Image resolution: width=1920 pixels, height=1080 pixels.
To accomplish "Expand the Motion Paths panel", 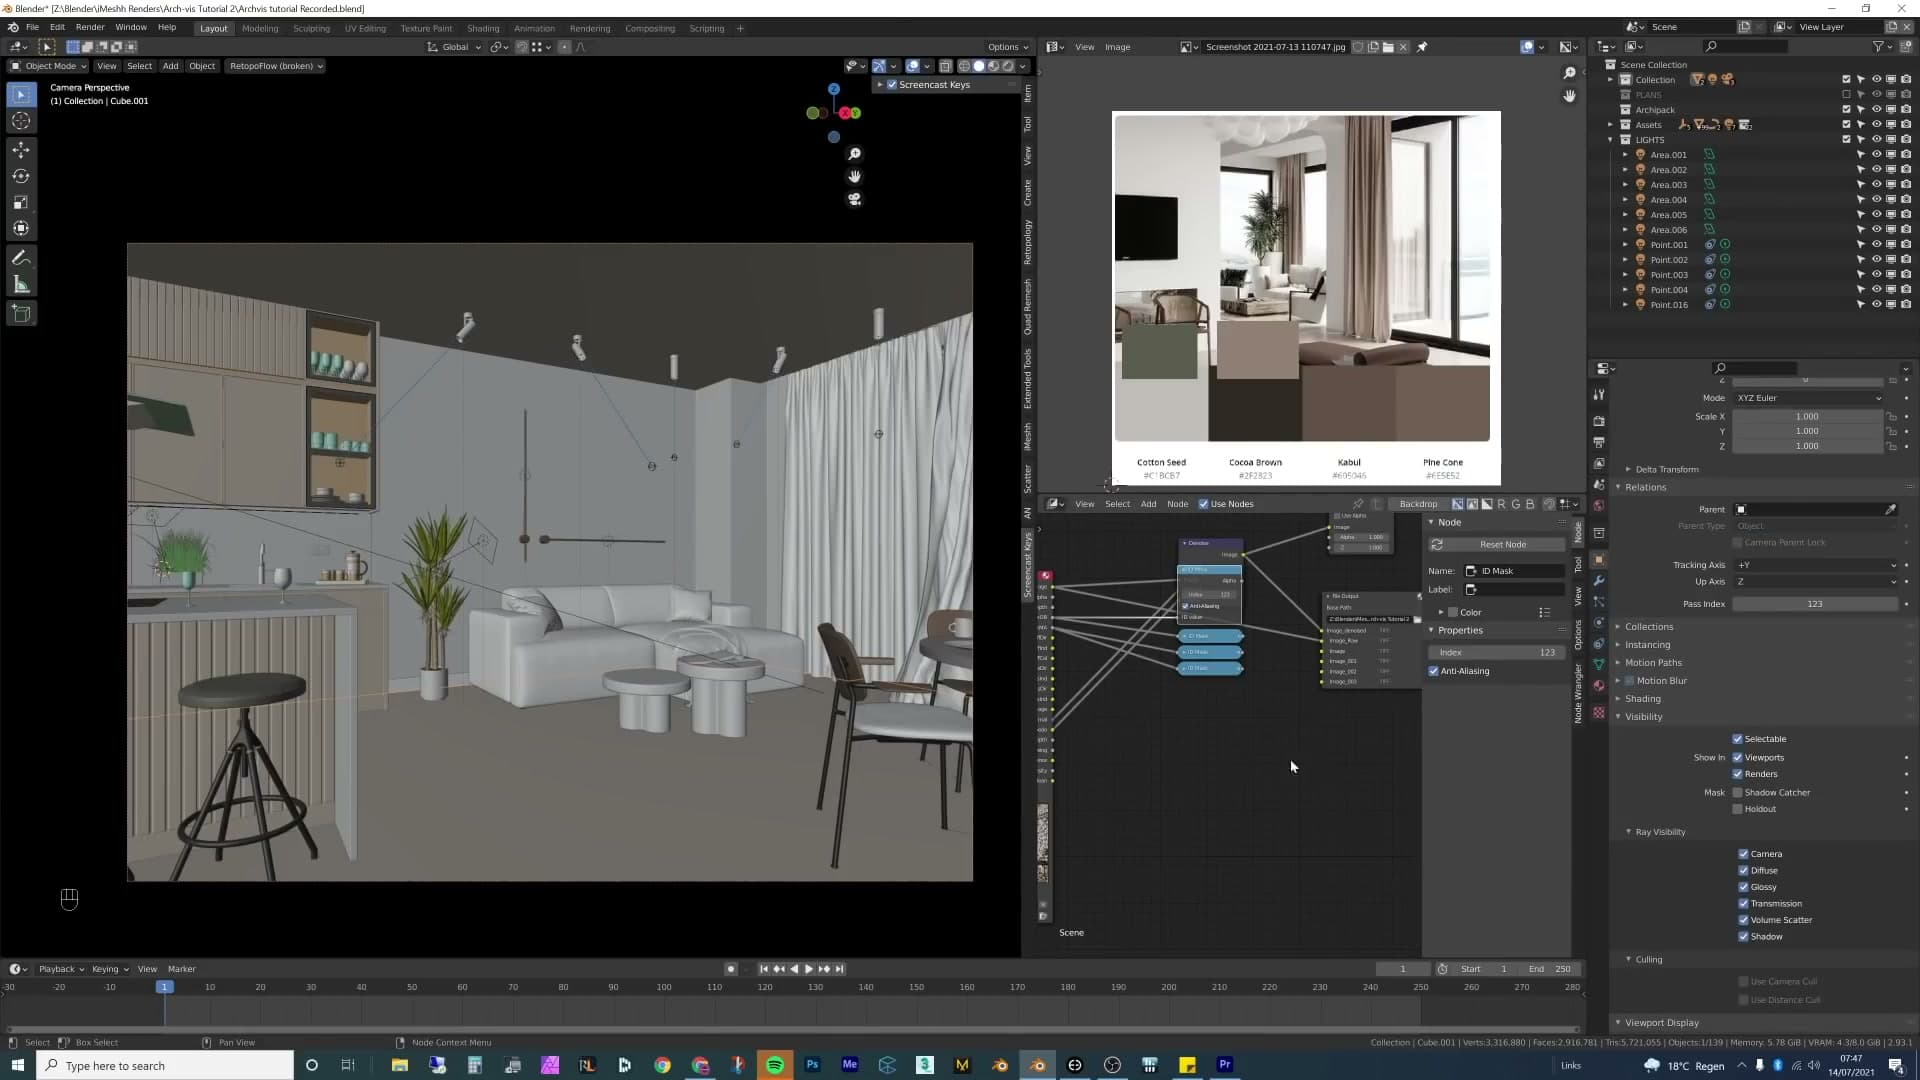I will click(1653, 663).
